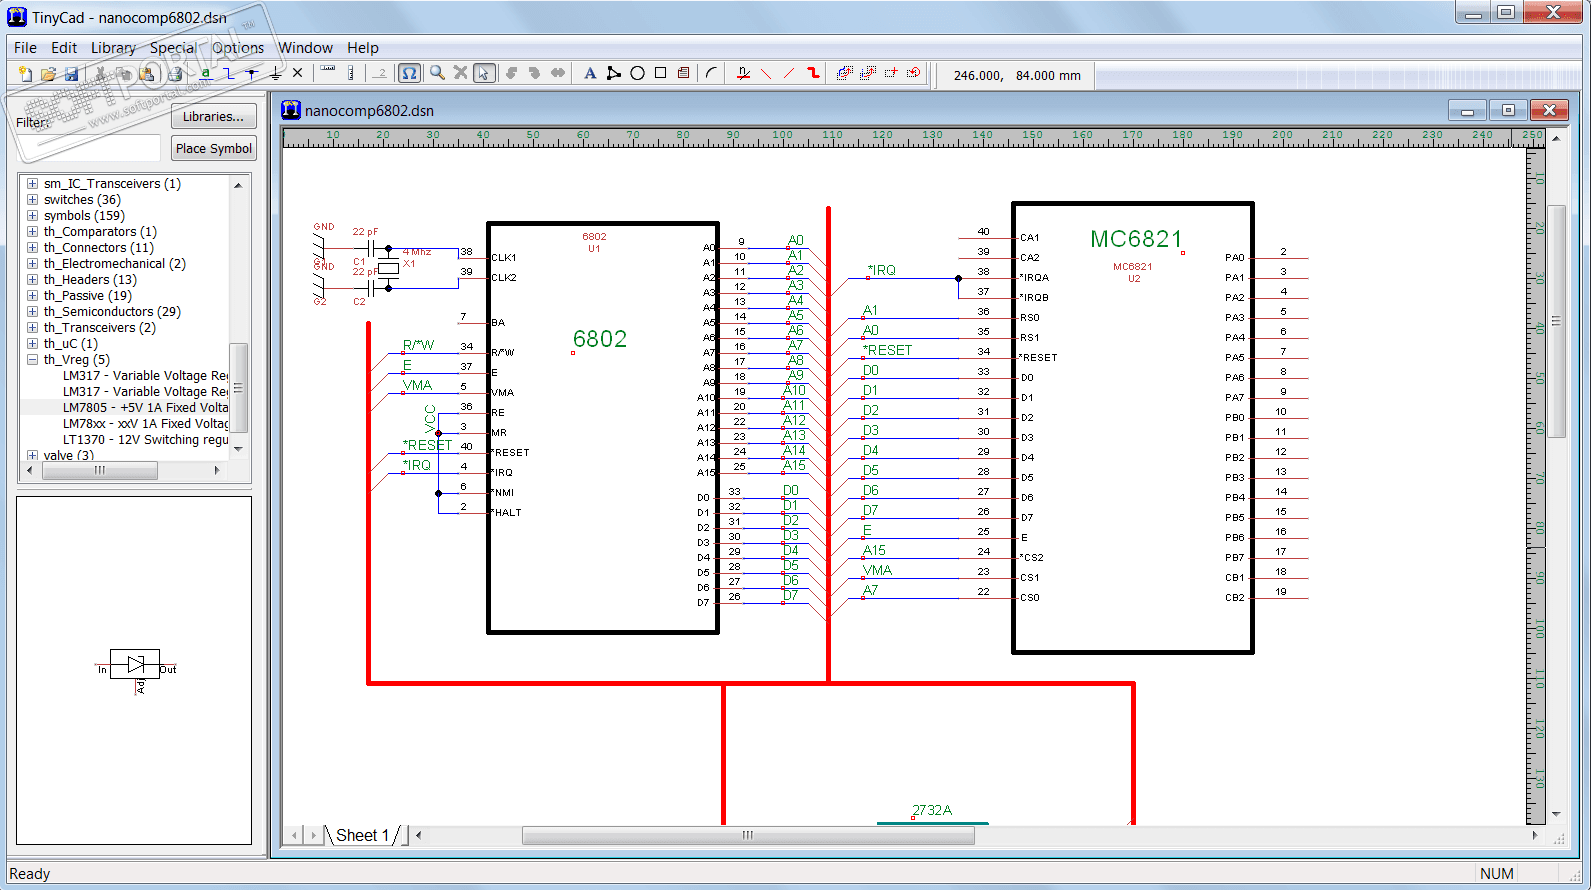Activate the Wire drawing tool
Viewport: 1591px width, 890px height.
point(229,73)
